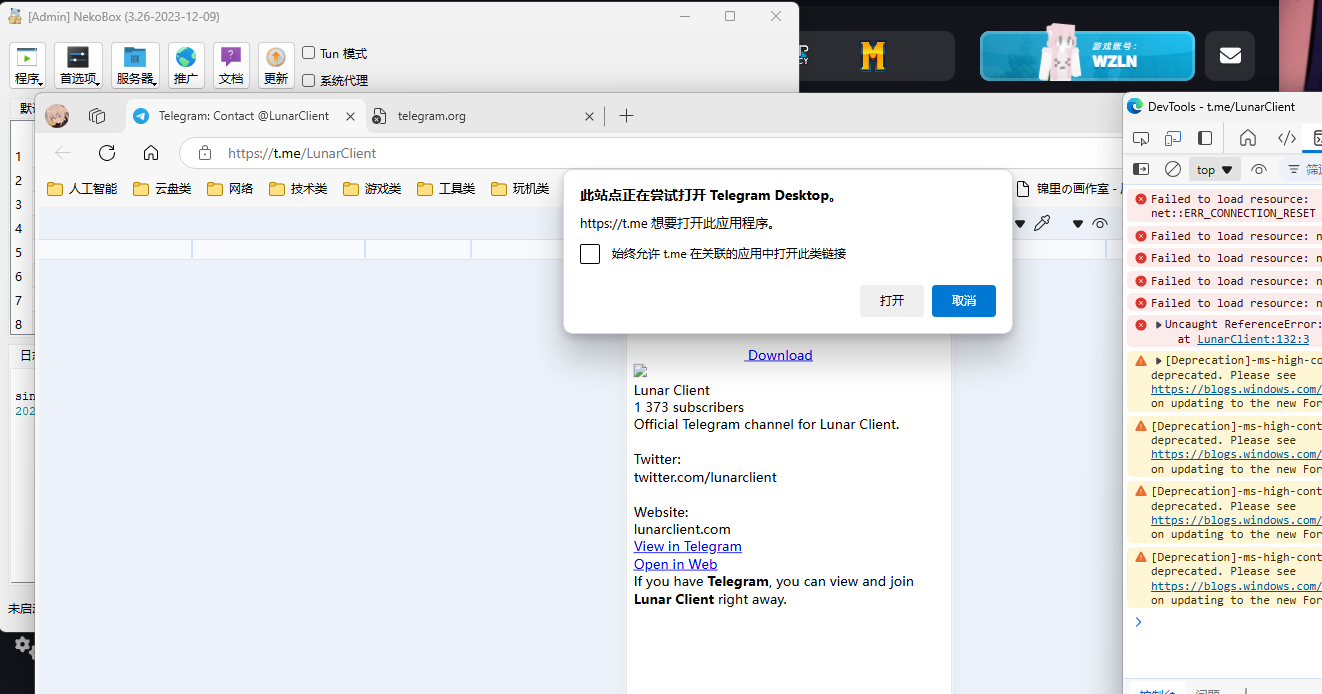
Task: Open the 网络 bookmarks folder
Action: click(x=230, y=188)
